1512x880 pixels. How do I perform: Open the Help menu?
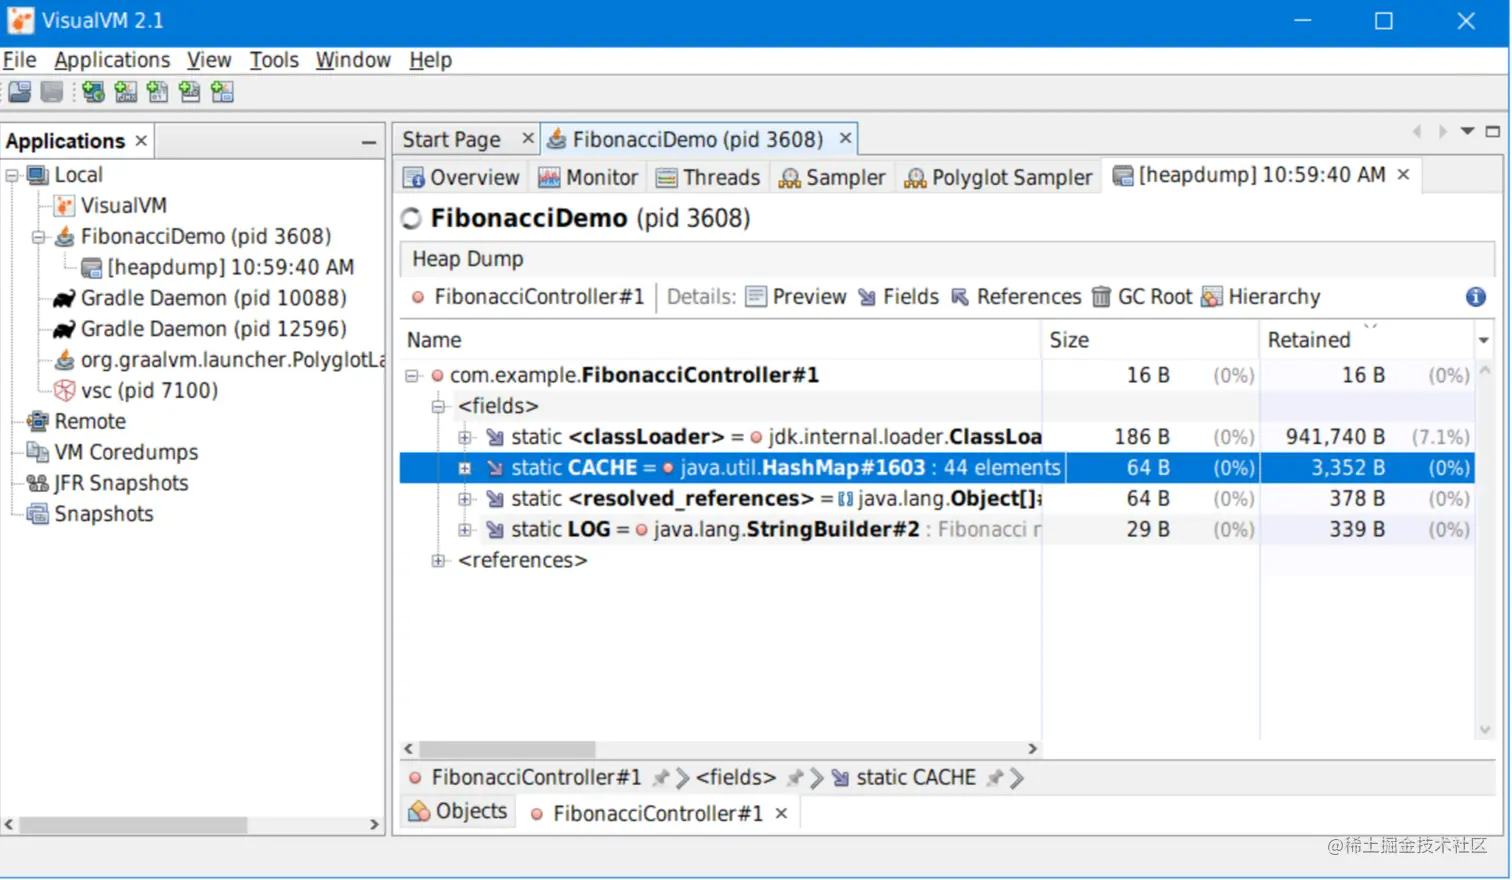pyautogui.click(x=430, y=60)
